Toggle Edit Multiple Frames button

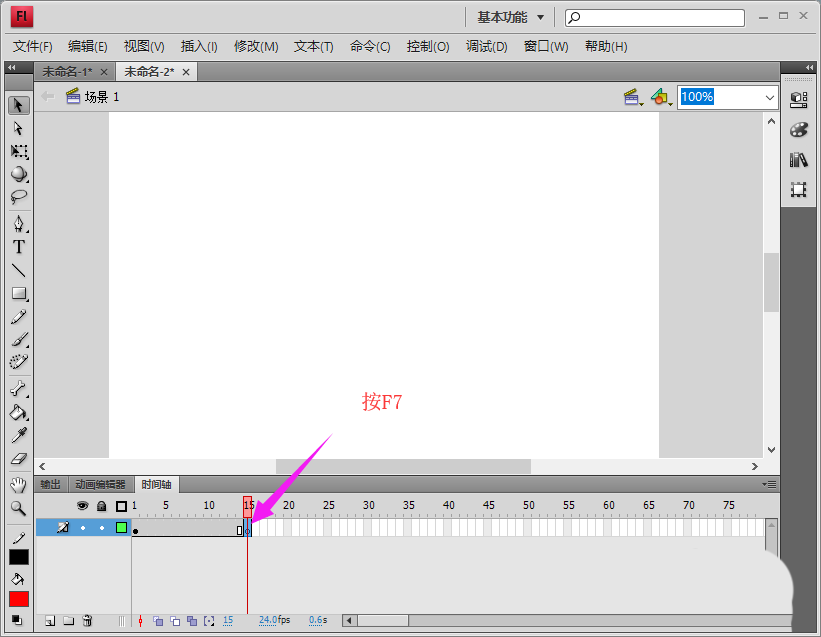pyautogui.click(x=192, y=621)
